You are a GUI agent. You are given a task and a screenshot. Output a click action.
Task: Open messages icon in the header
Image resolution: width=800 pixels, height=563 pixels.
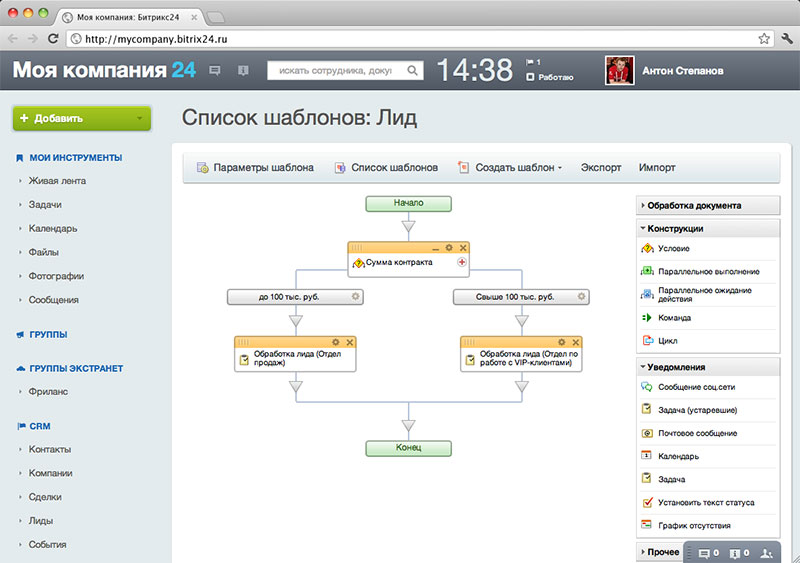pyautogui.click(x=215, y=70)
